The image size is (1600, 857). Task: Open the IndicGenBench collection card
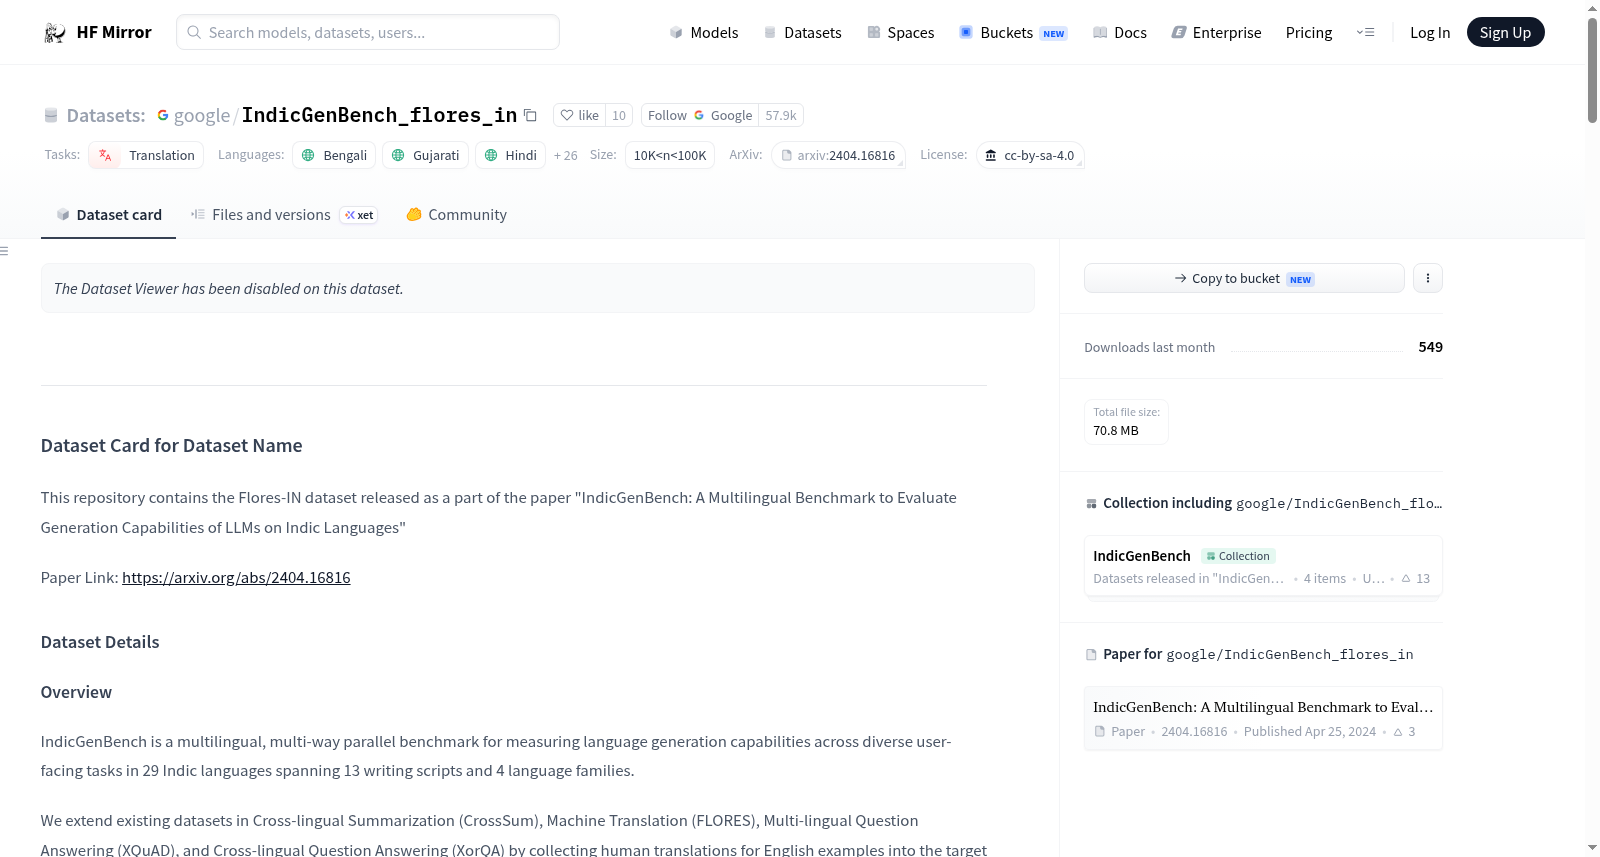(1263, 566)
